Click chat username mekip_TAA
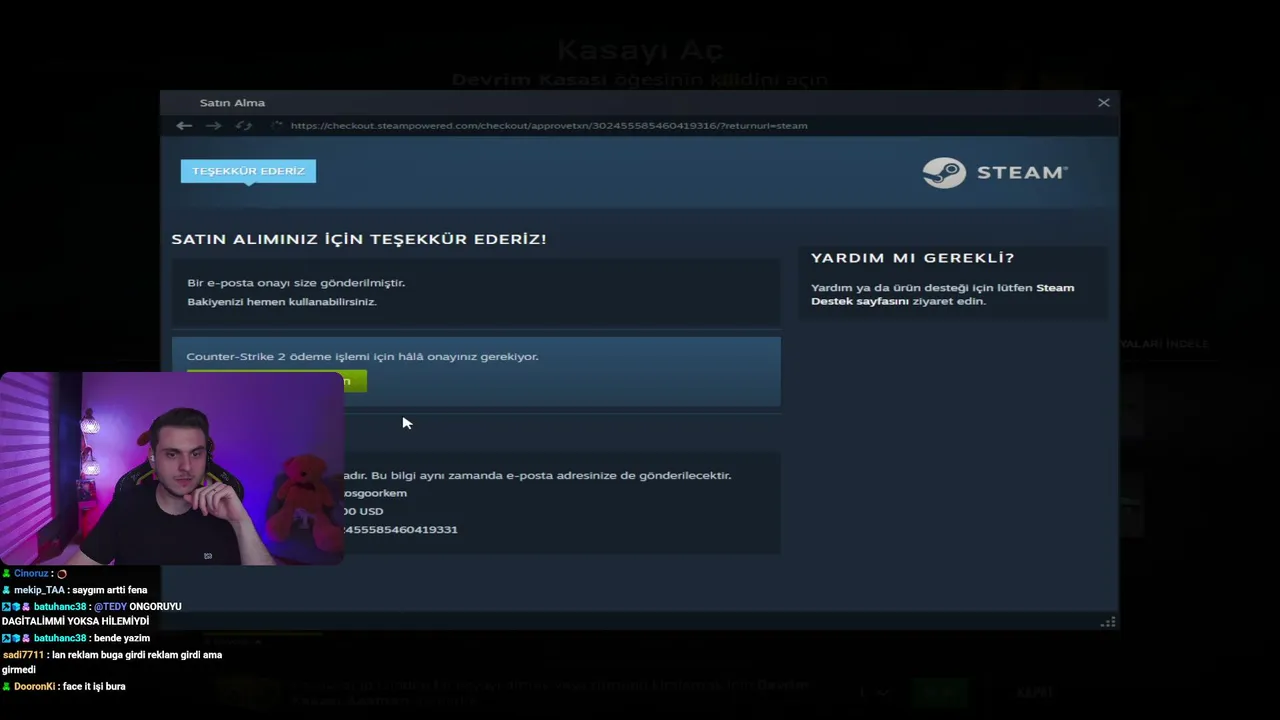The height and width of the screenshot is (720, 1280). click(x=39, y=590)
